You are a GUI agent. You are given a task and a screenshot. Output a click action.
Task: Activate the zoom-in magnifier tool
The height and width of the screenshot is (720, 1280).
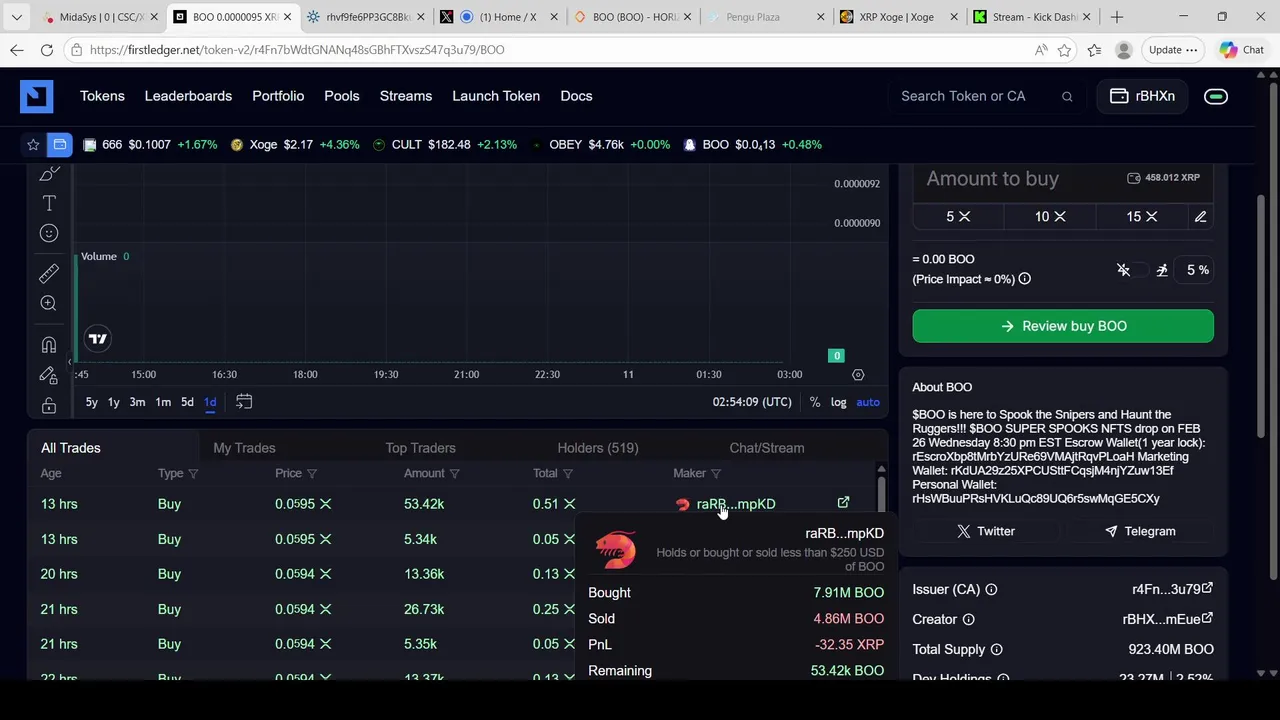click(x=49, y=303)
